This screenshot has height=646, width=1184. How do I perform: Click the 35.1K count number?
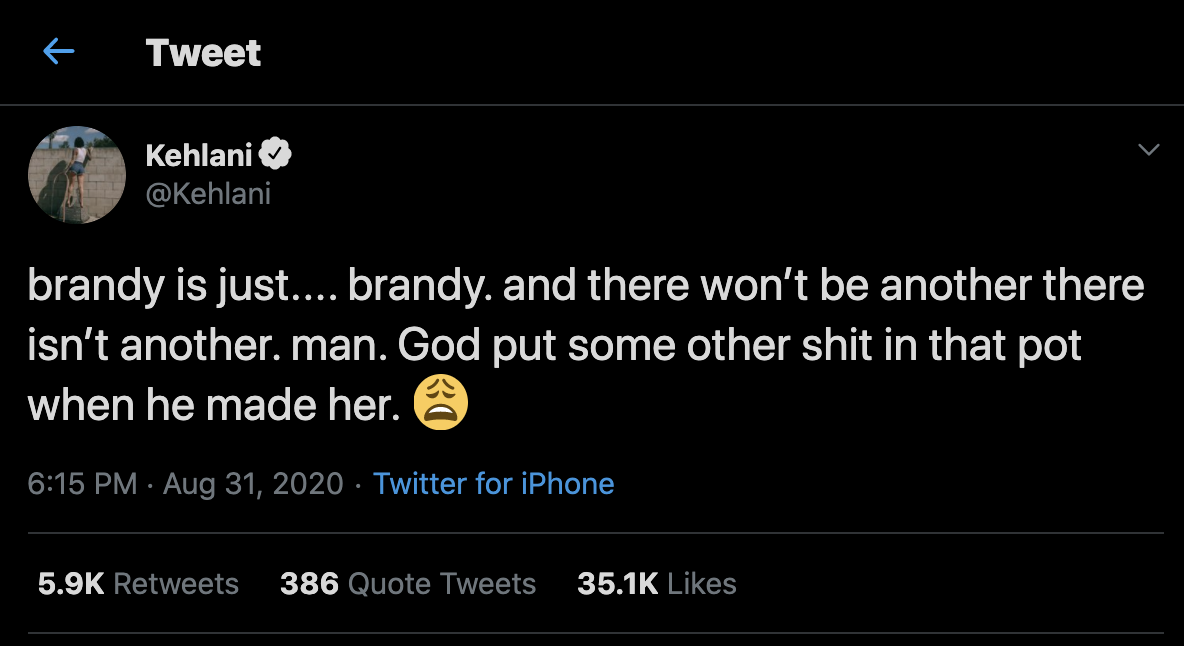617,584
